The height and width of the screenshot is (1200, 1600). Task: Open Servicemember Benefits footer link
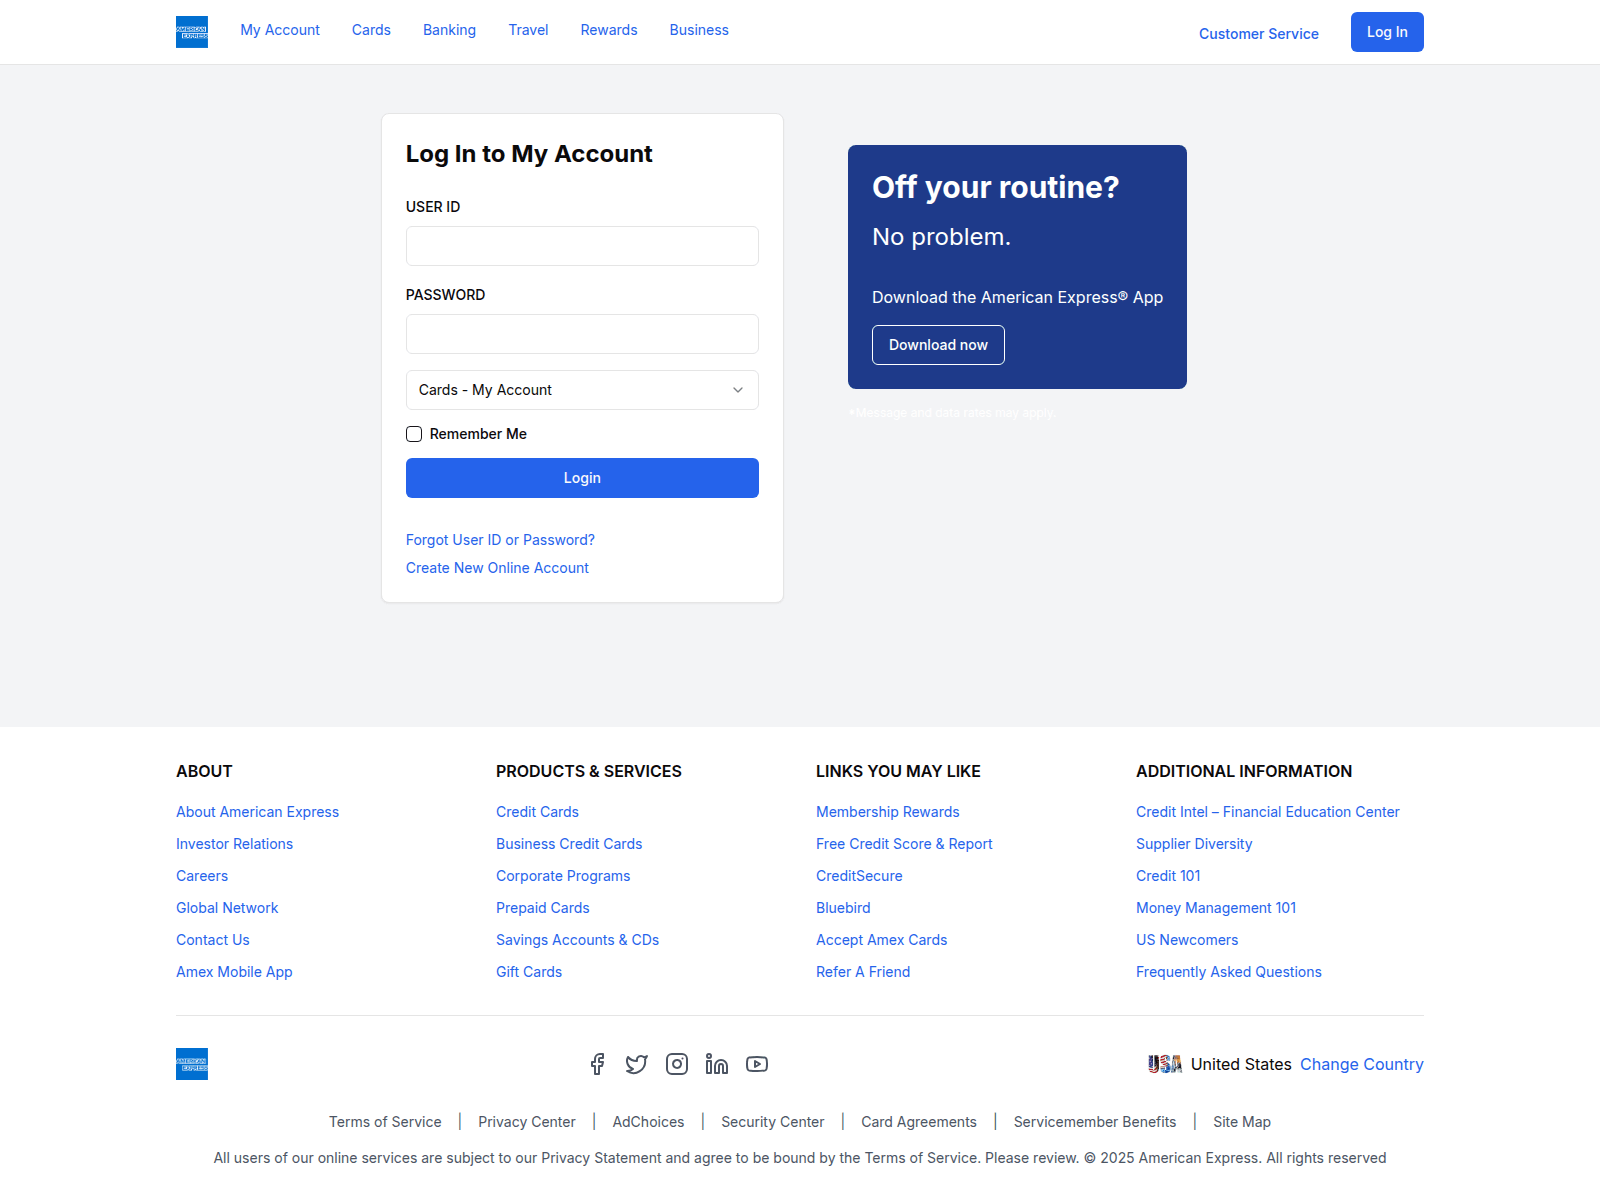1095,1122
